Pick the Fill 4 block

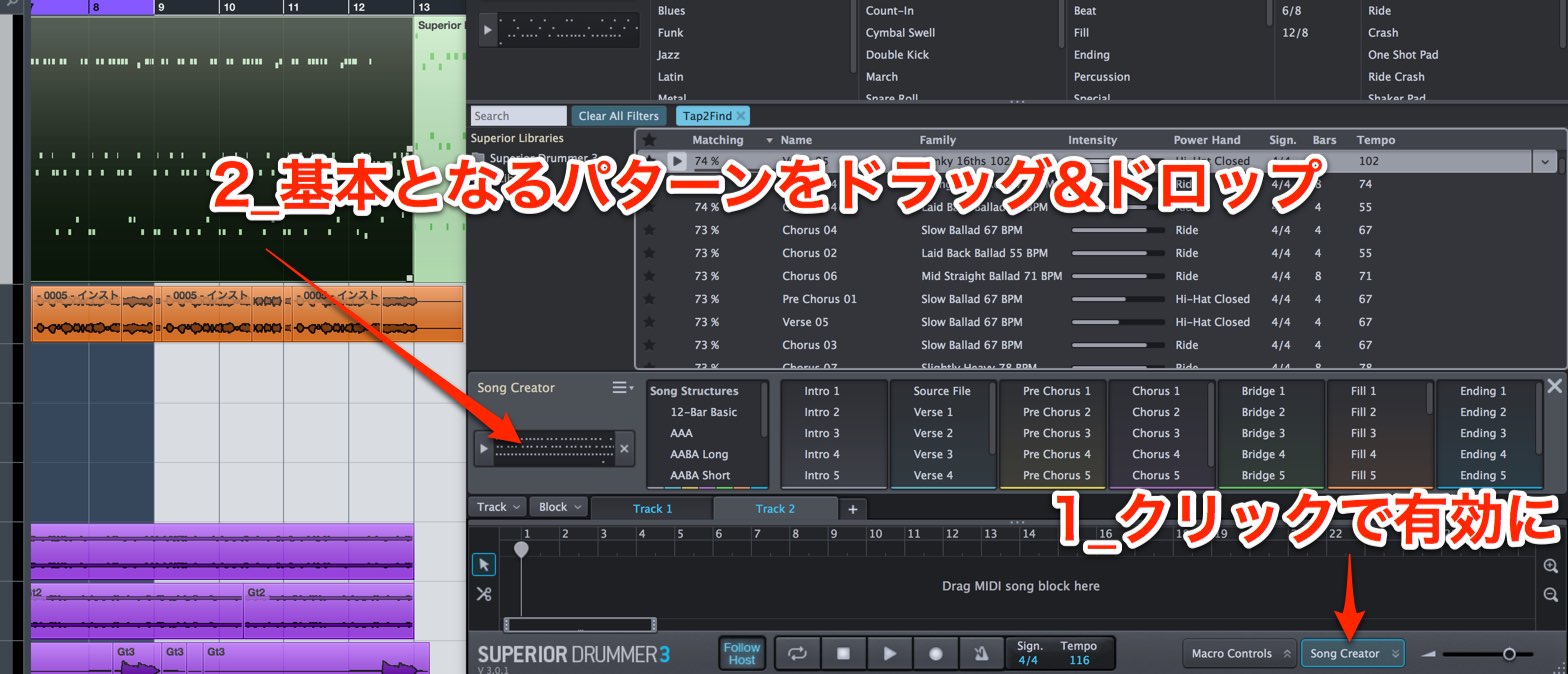tap(1363, 454)
